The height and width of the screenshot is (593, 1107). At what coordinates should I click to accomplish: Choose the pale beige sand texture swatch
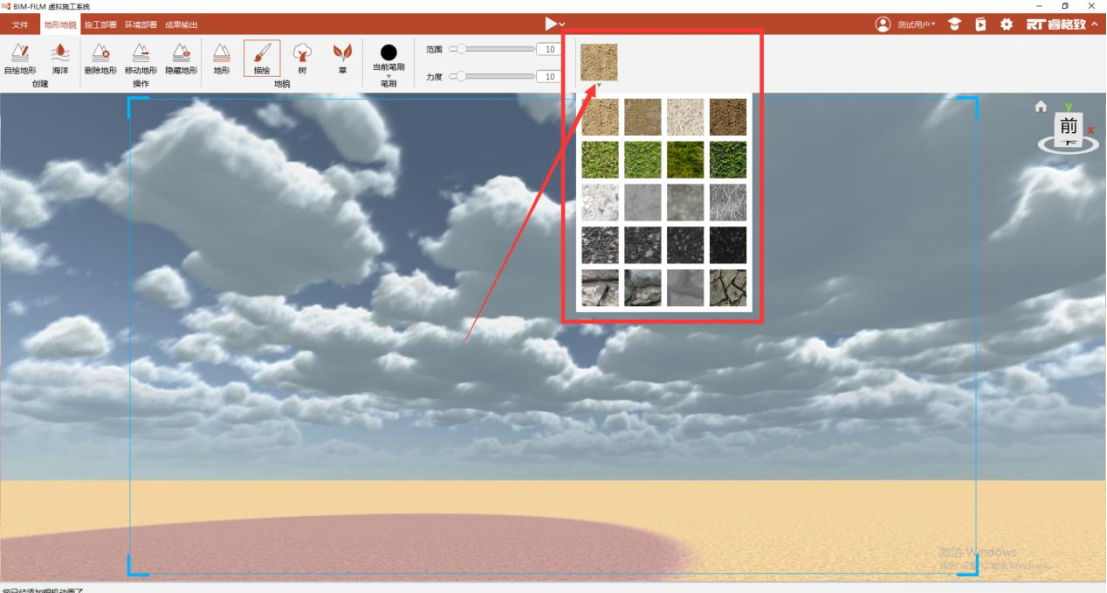click(x=685, y=117)
